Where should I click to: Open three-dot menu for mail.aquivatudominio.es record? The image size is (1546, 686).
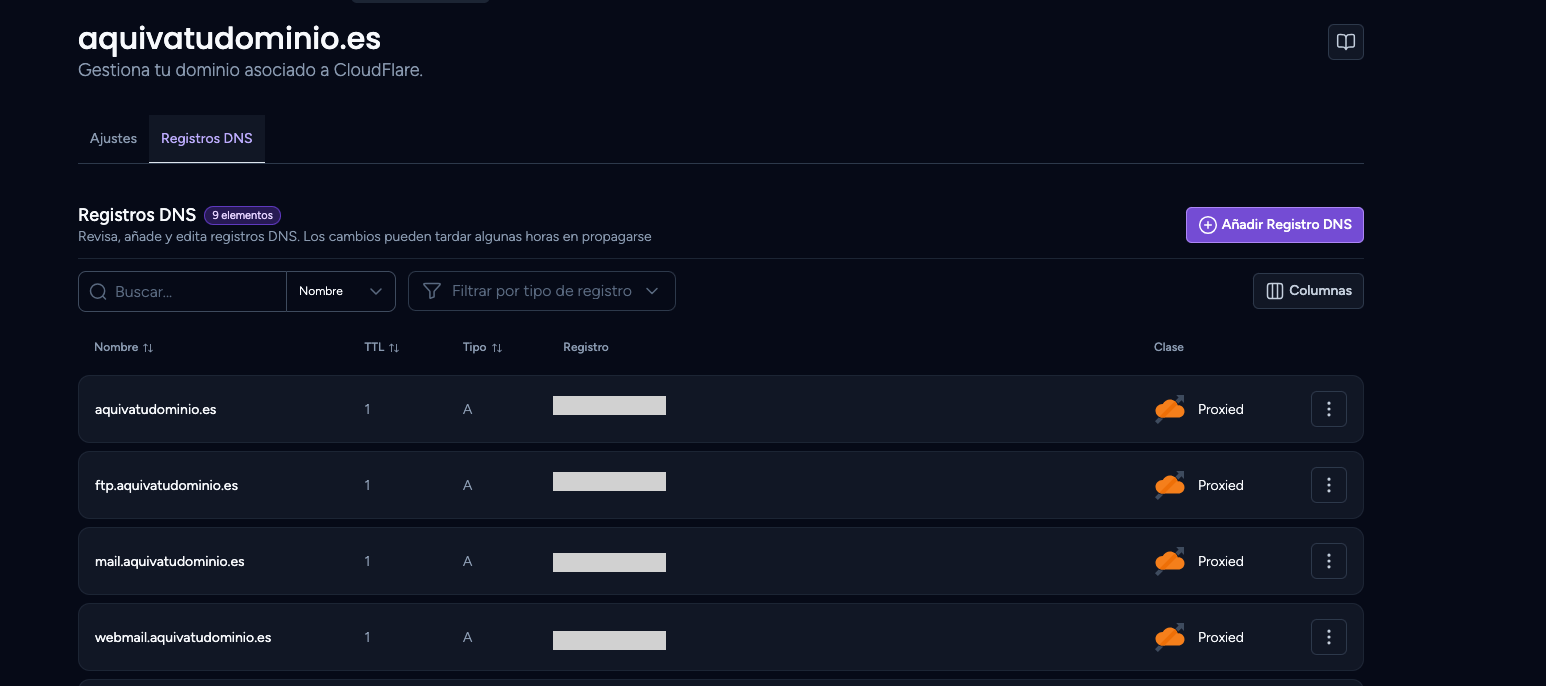pyautogui.click(x=1328, y=561)
